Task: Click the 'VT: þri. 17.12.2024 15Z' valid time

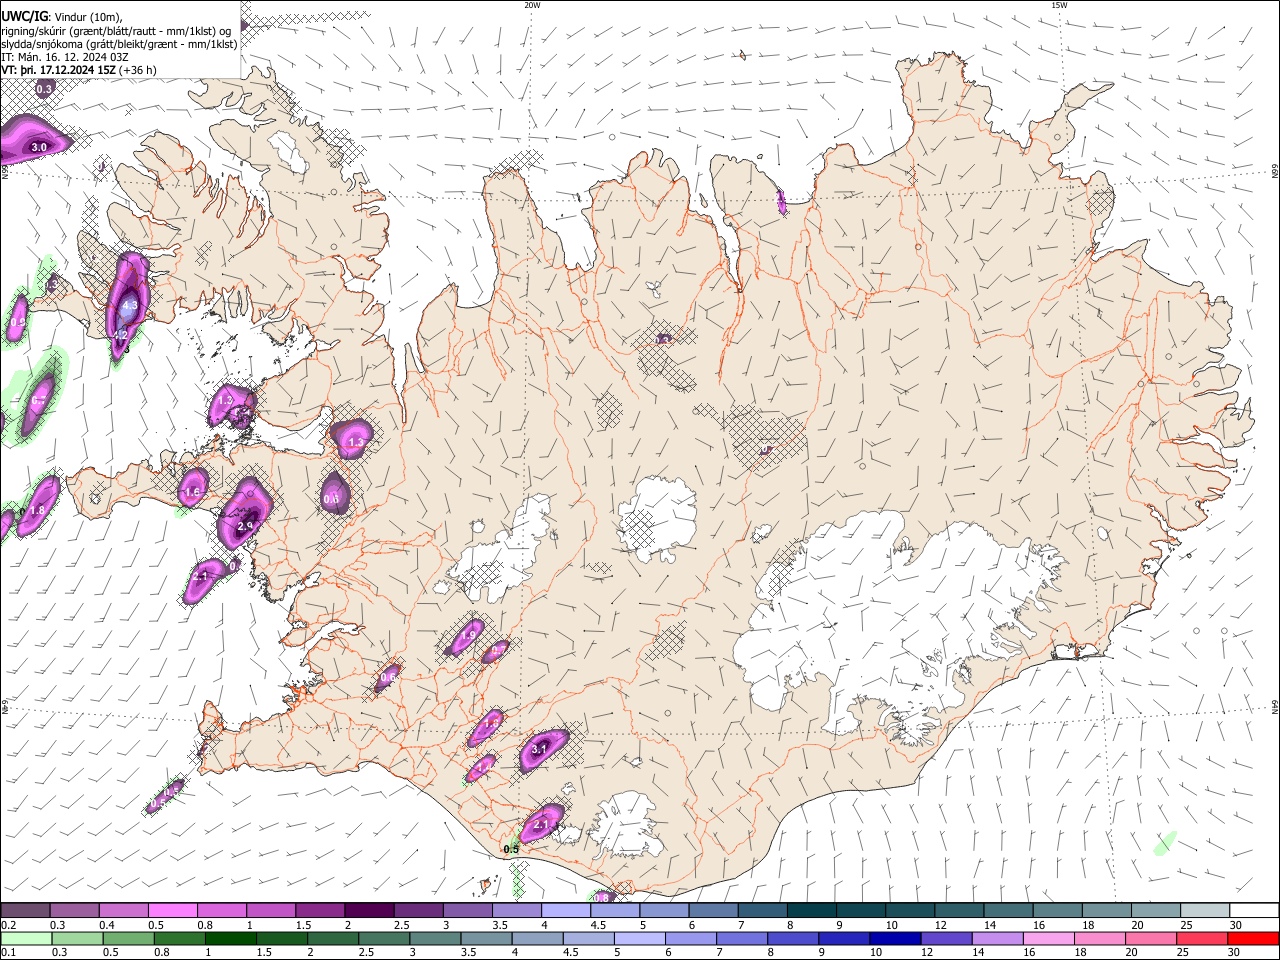Action: (x=58, y=70)
